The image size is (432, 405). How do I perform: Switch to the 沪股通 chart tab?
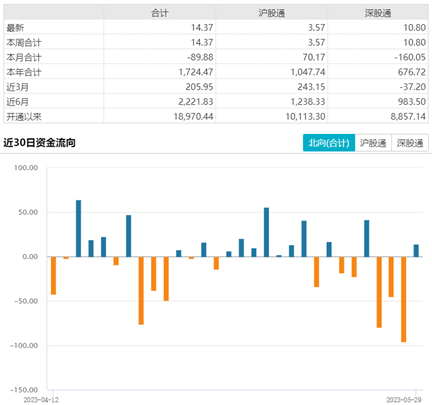point(373,143)
